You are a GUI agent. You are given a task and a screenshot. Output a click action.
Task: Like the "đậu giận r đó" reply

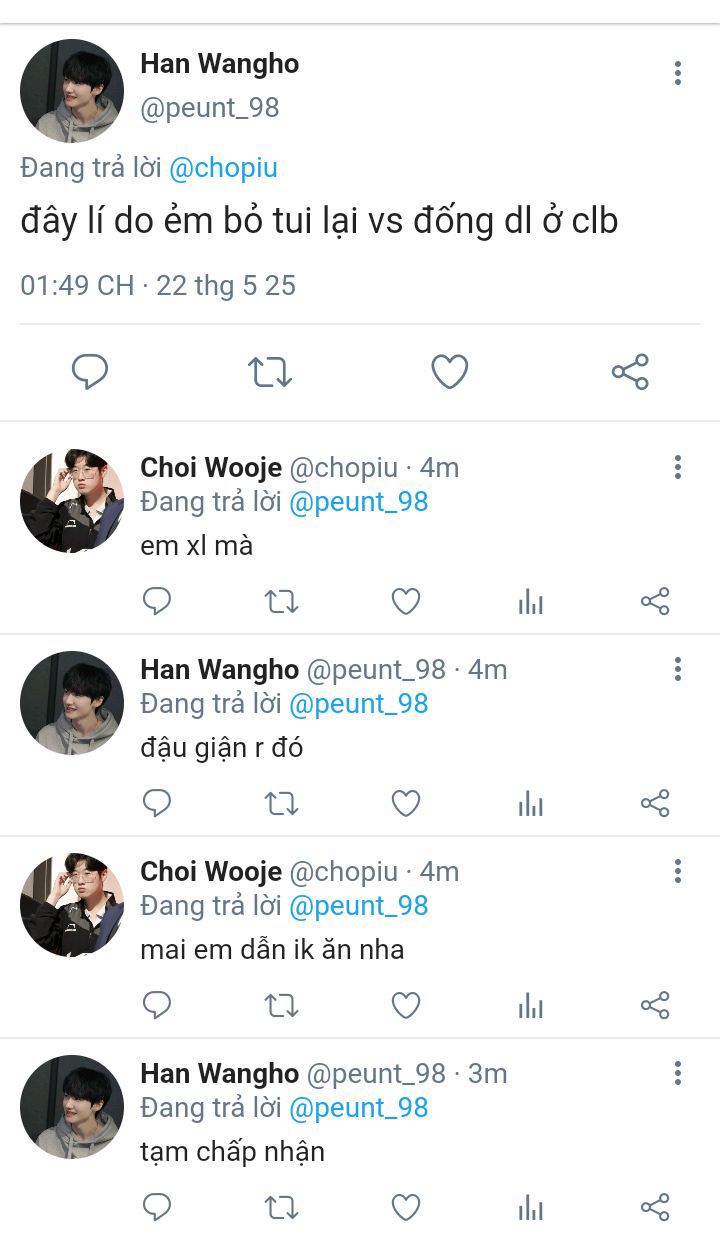pyautogui.click(x=405, y=803)
